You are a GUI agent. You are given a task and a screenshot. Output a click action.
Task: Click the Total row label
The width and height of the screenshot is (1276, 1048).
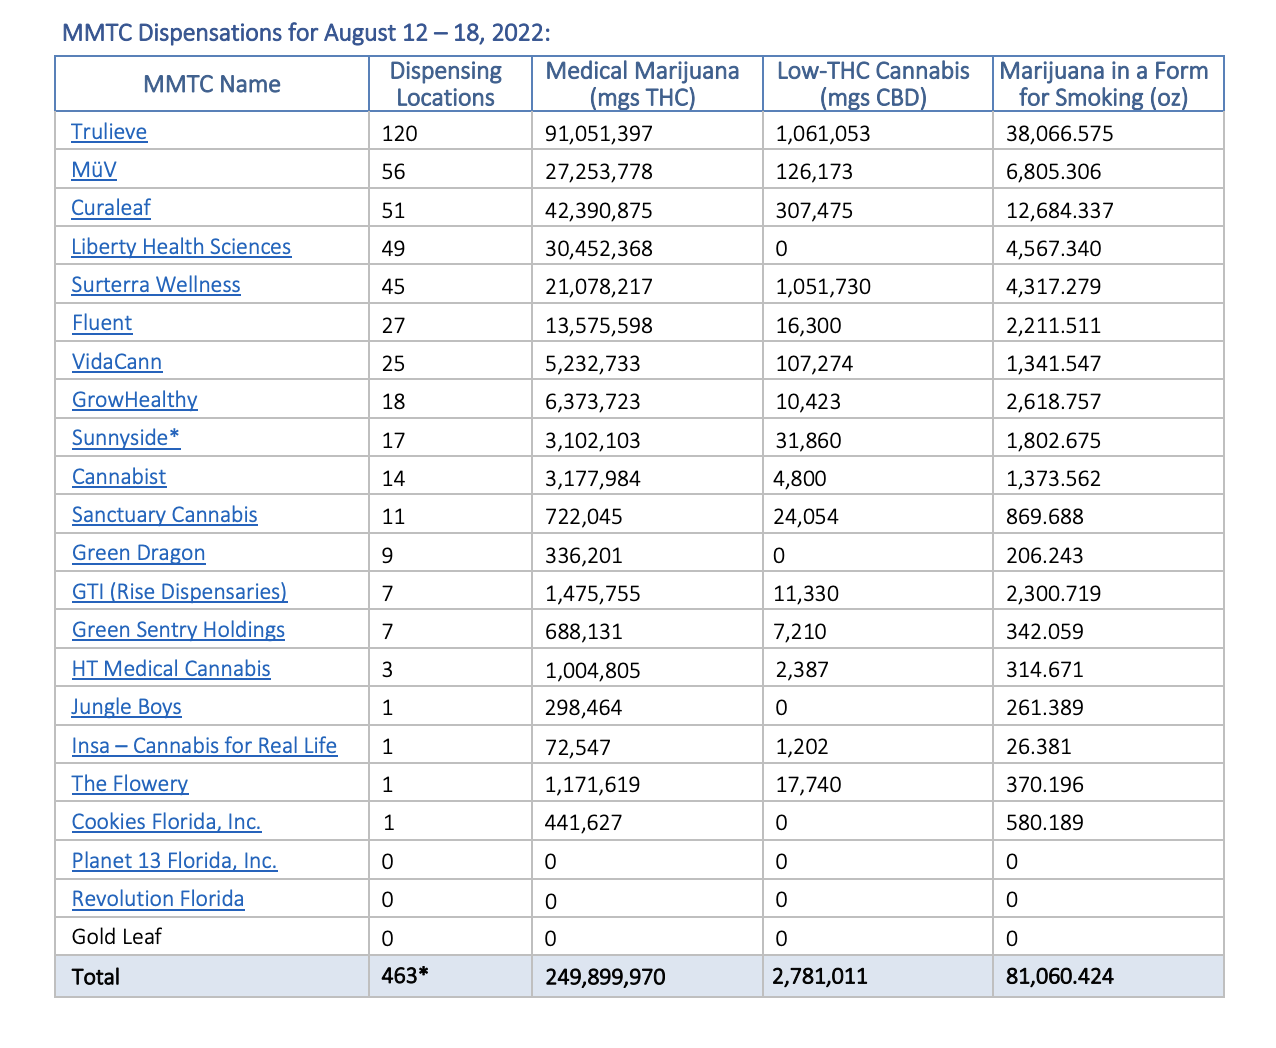coord(96,977)
